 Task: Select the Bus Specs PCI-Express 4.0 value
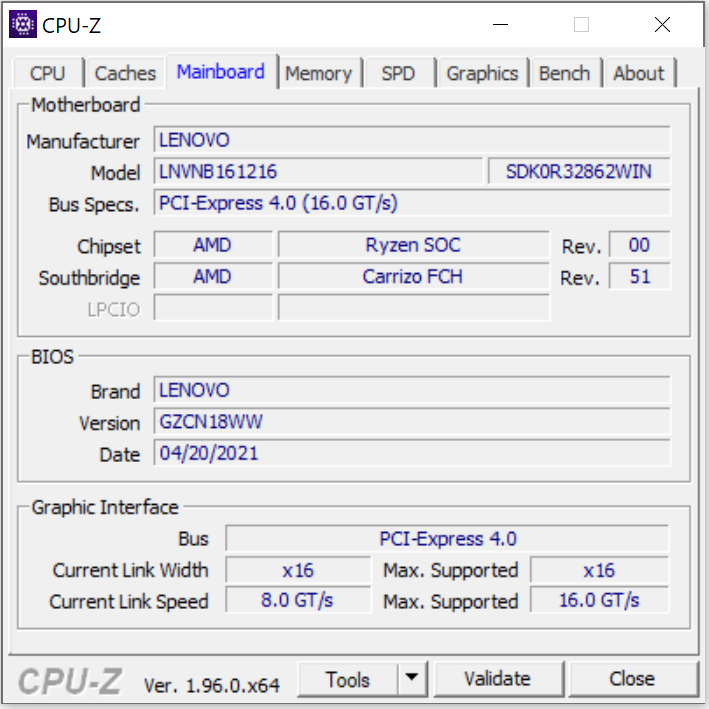(412, 203)
